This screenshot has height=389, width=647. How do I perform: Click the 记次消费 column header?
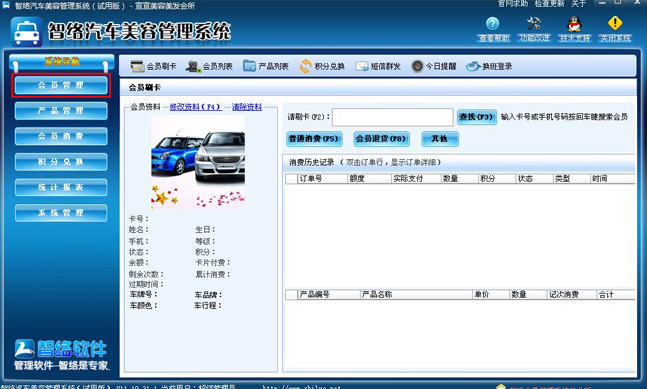(571, 295)
